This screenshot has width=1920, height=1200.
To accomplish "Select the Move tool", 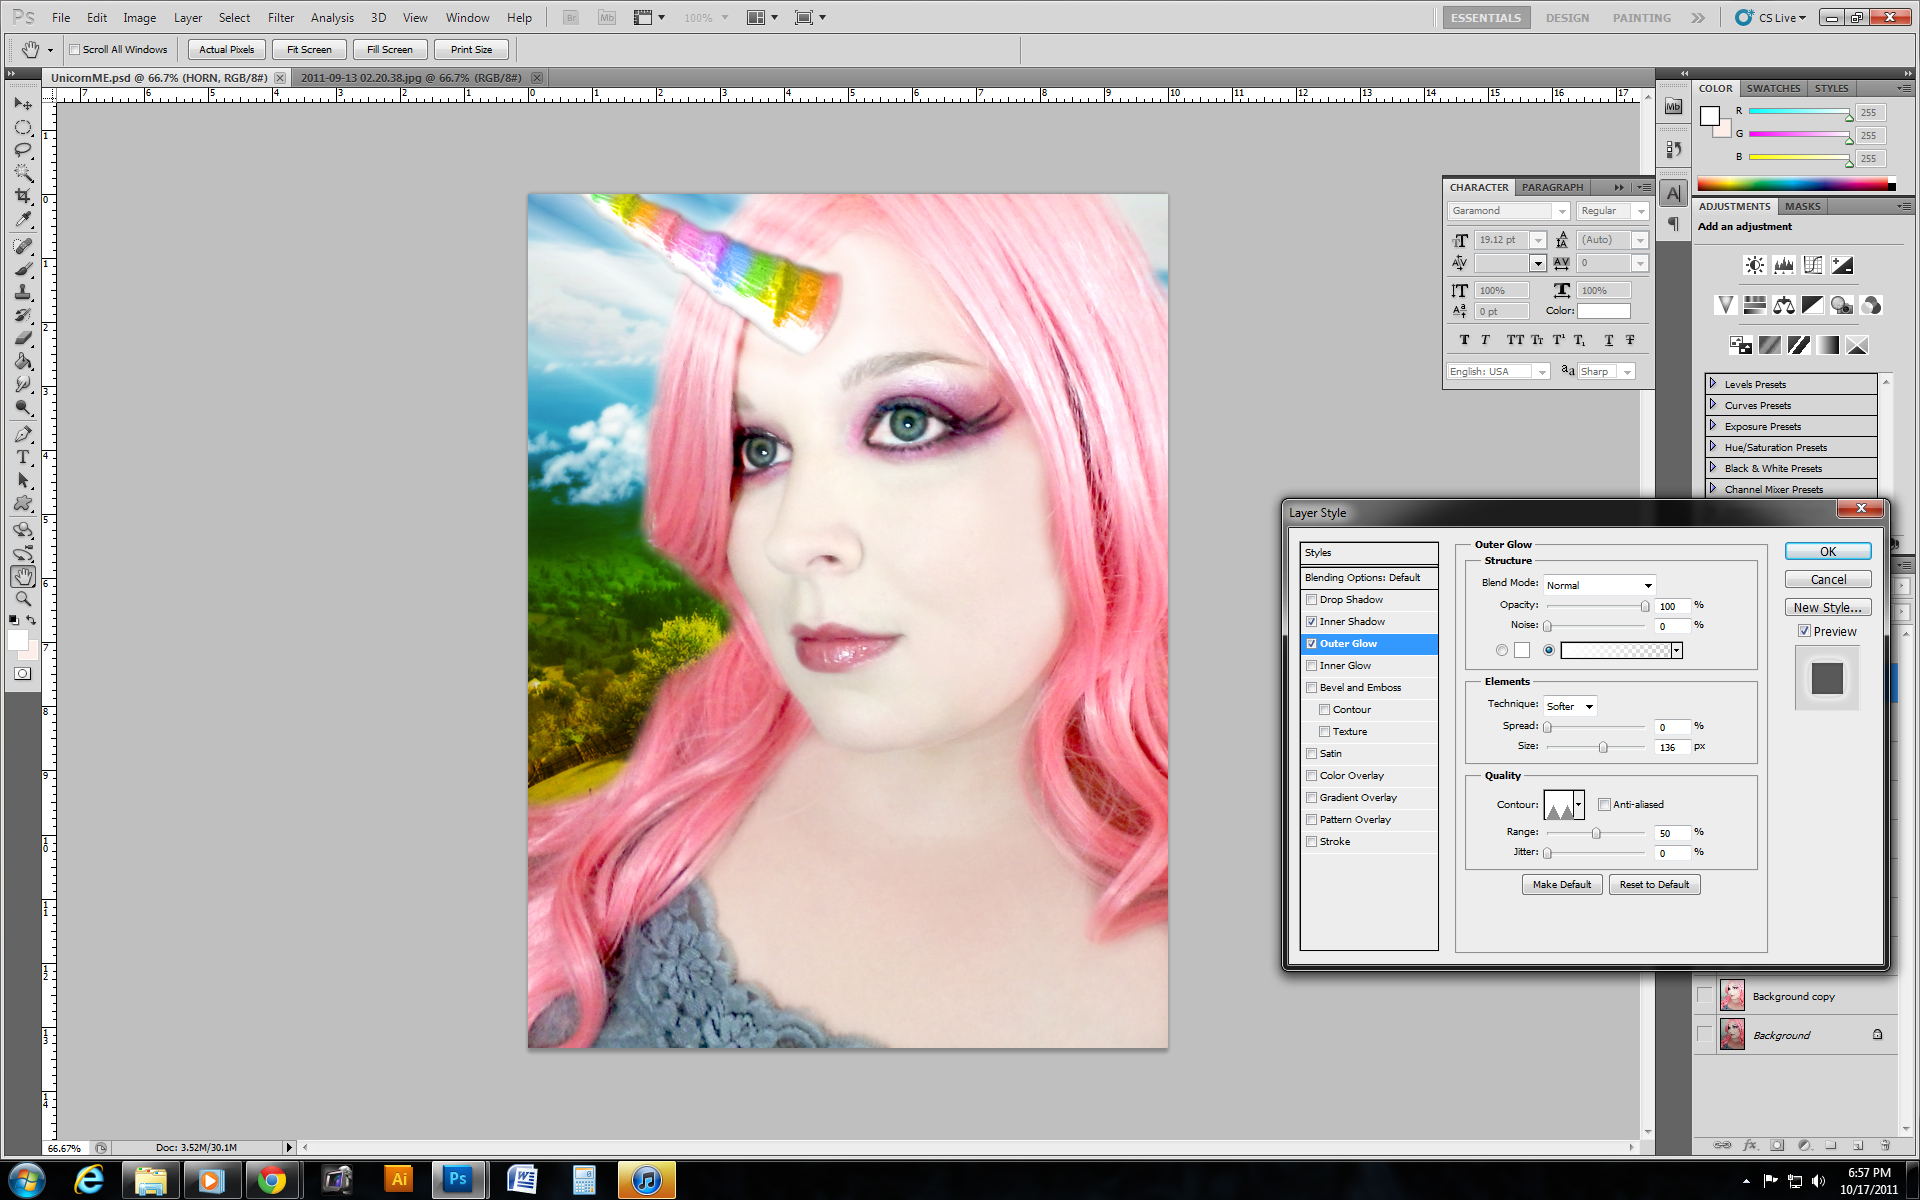I will (x=23, y=104).
